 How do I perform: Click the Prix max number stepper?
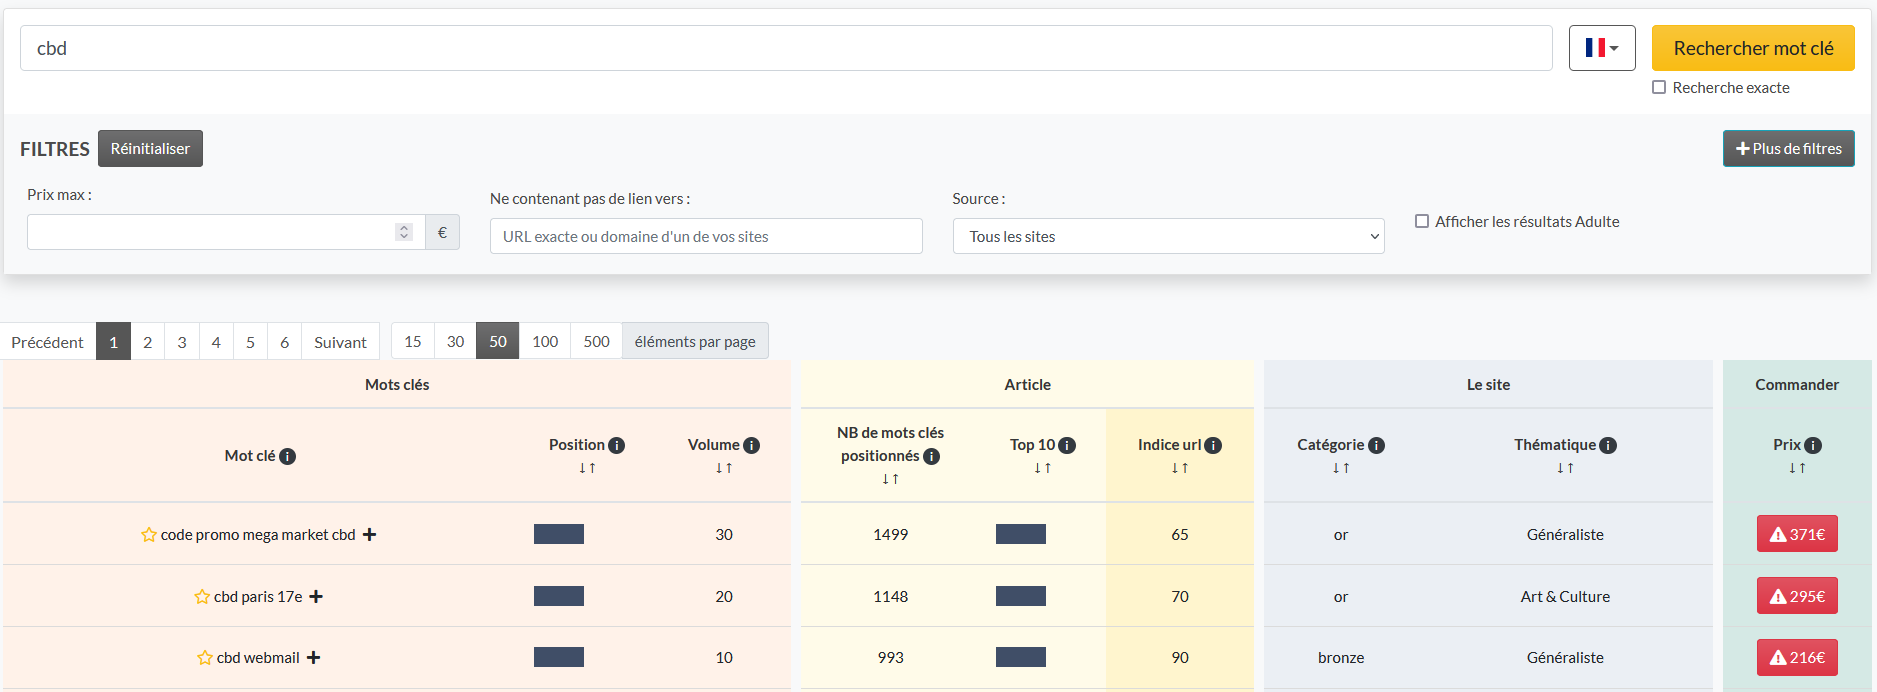(404, 232)
